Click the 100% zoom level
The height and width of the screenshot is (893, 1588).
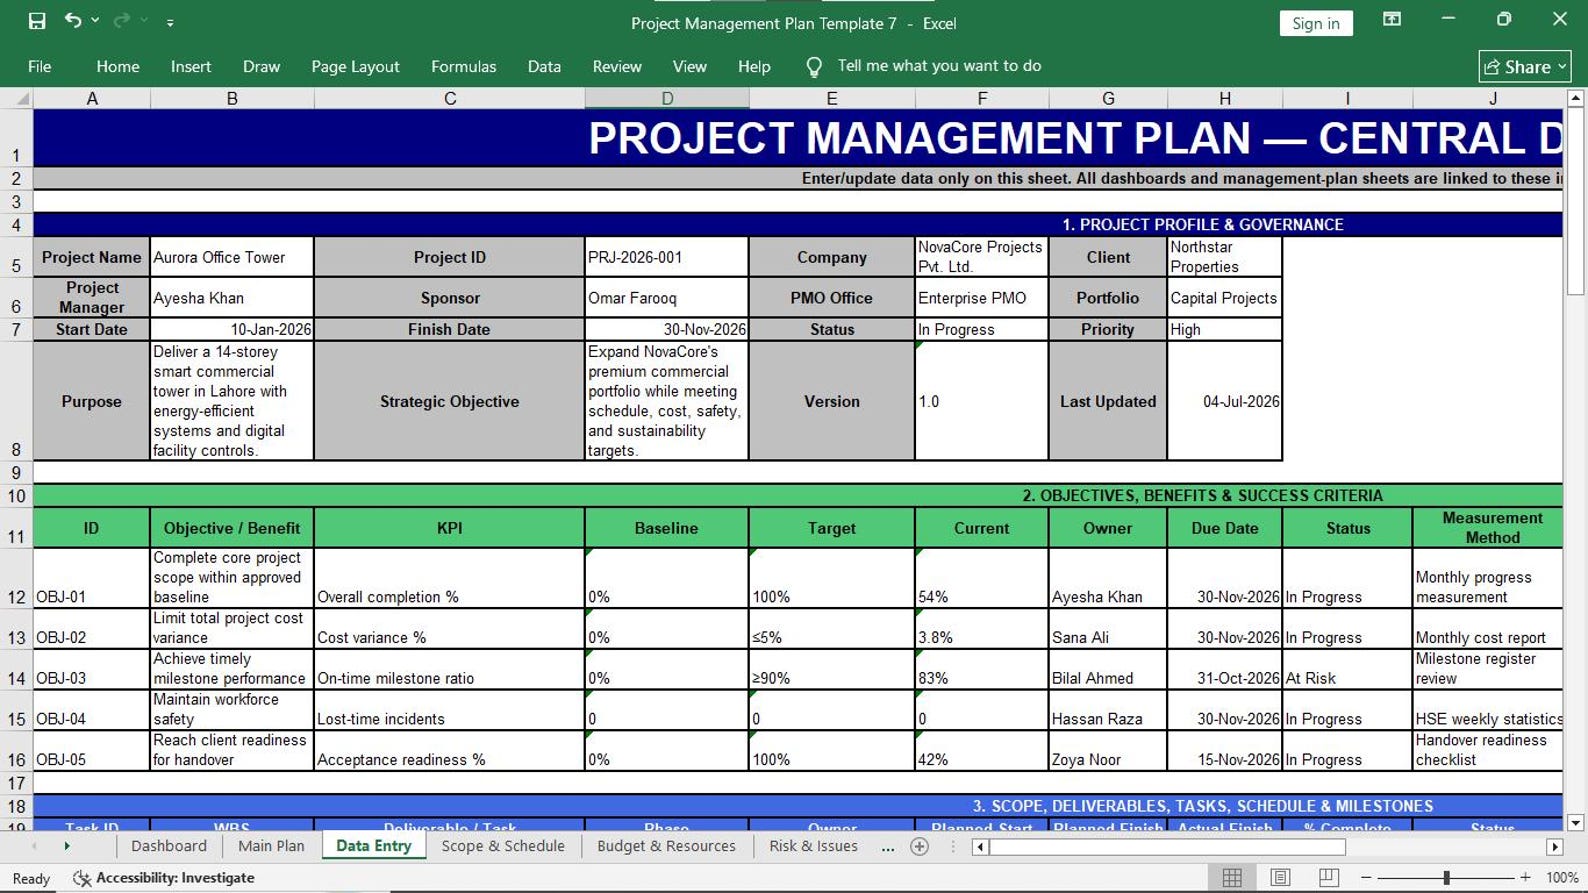pos(1562,878)
